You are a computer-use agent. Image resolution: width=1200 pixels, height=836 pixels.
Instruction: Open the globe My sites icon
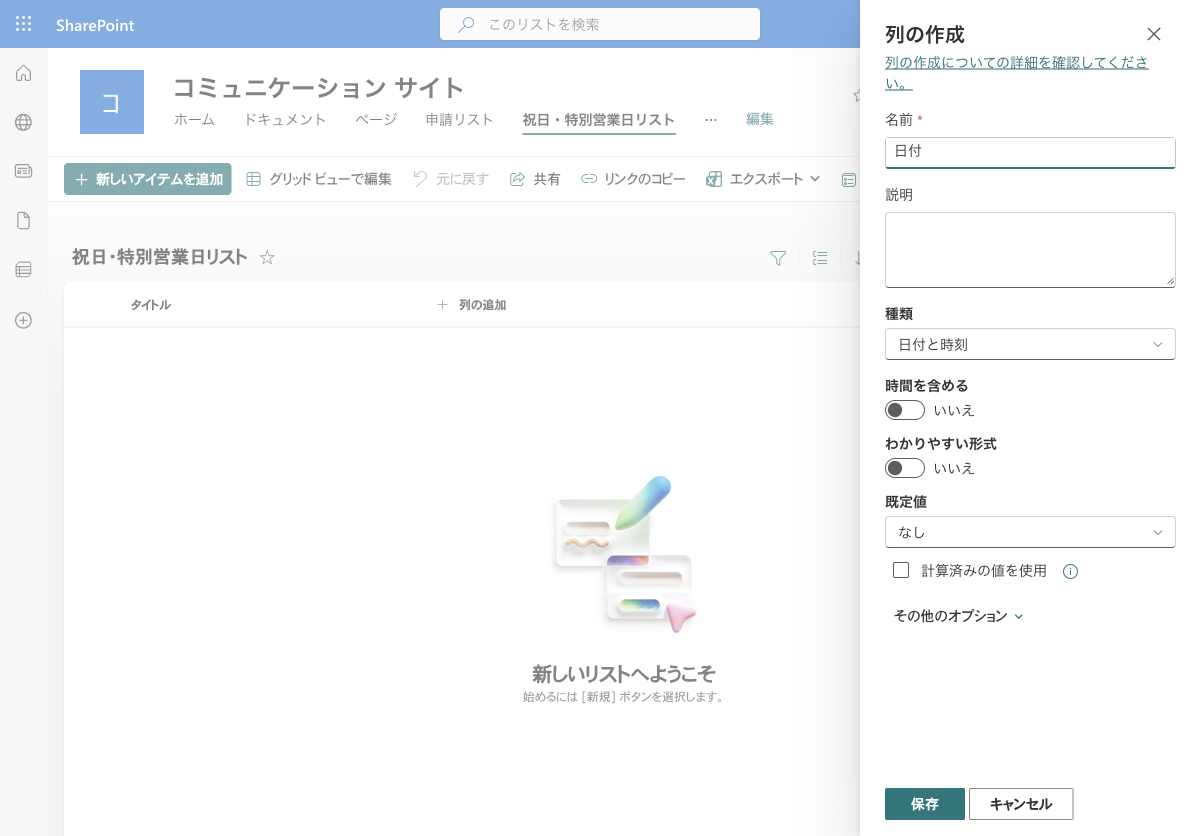[x=23, y=122]
